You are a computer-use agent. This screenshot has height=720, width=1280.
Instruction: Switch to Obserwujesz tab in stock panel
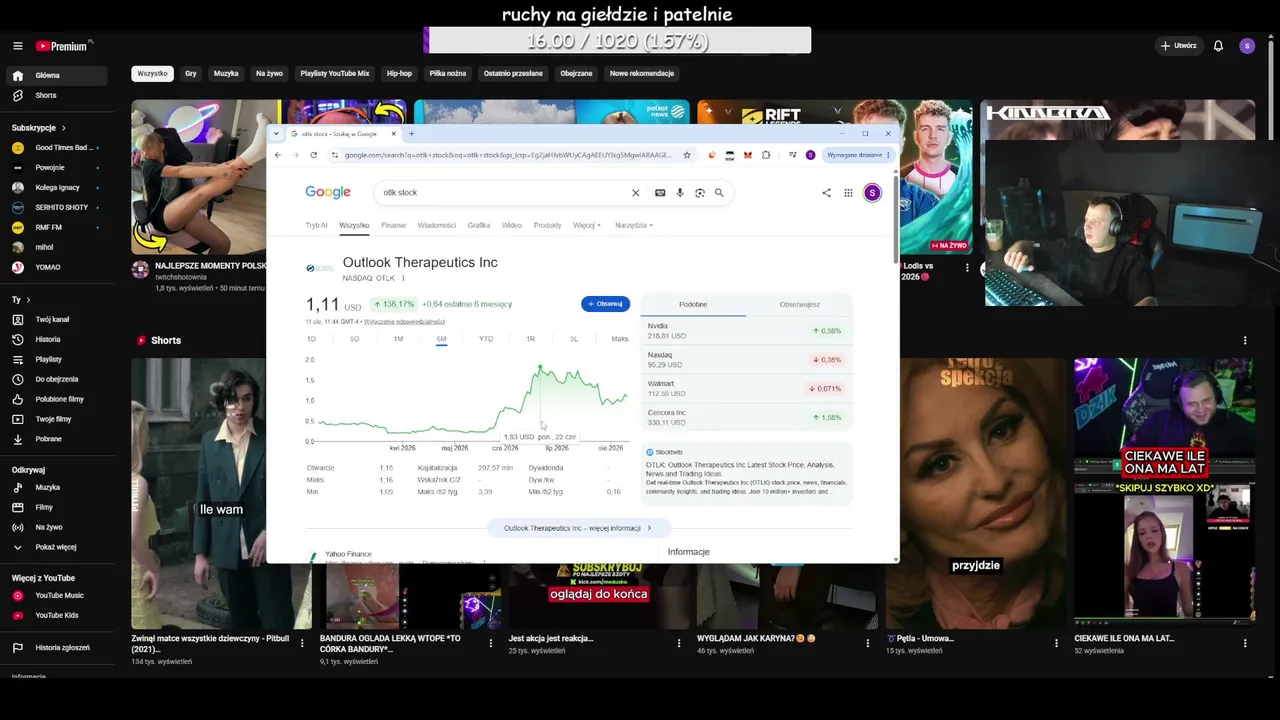point(799,305)
